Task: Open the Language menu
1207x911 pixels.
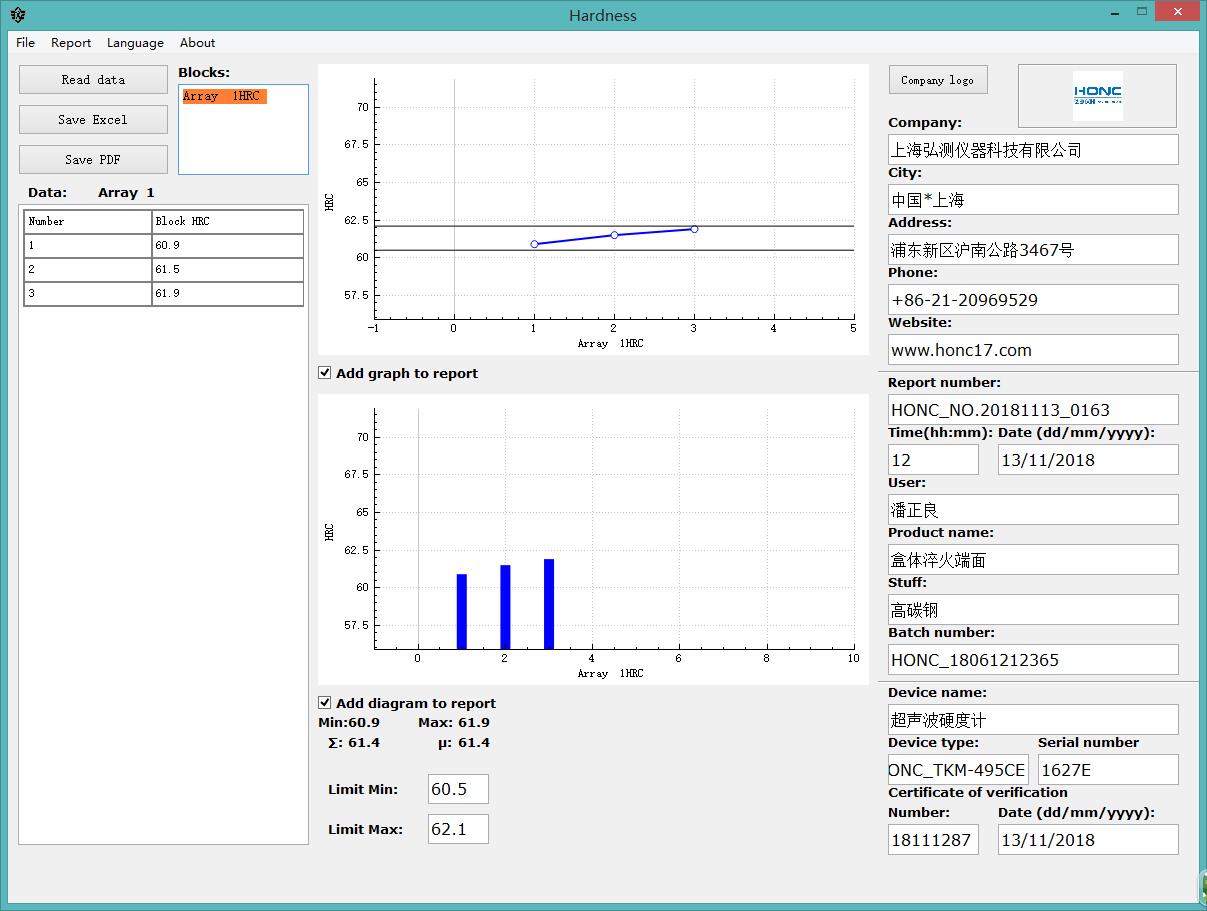Action: pyautogui.click(x=135, y=43)
